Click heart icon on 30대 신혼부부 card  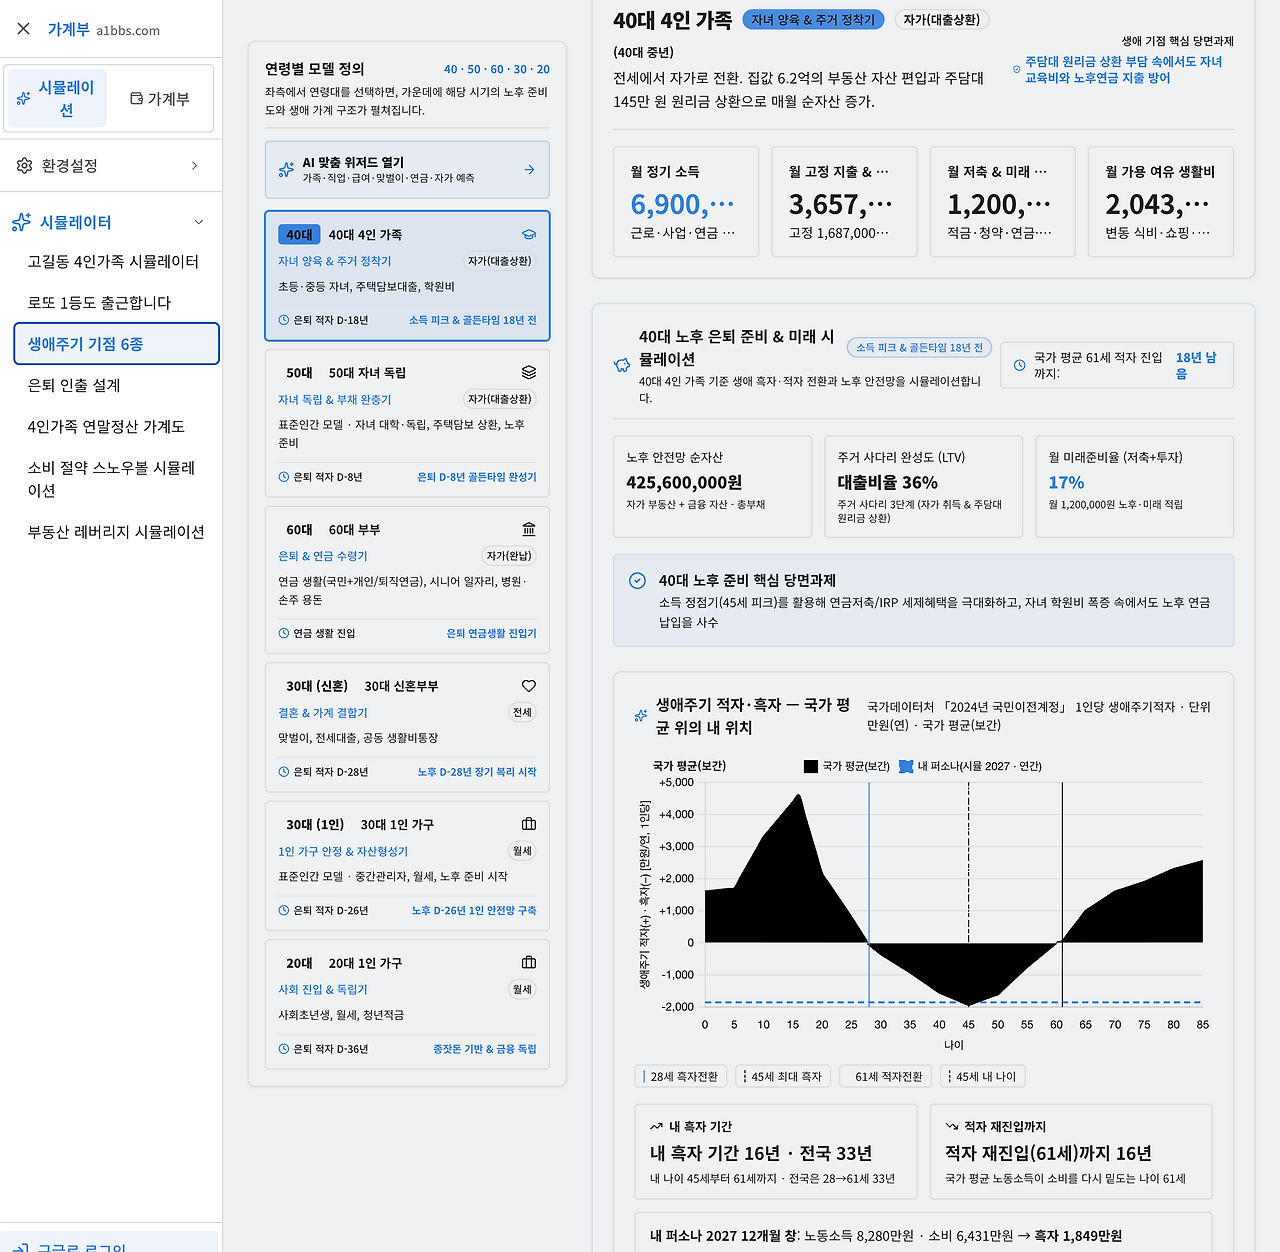[529, 686]
